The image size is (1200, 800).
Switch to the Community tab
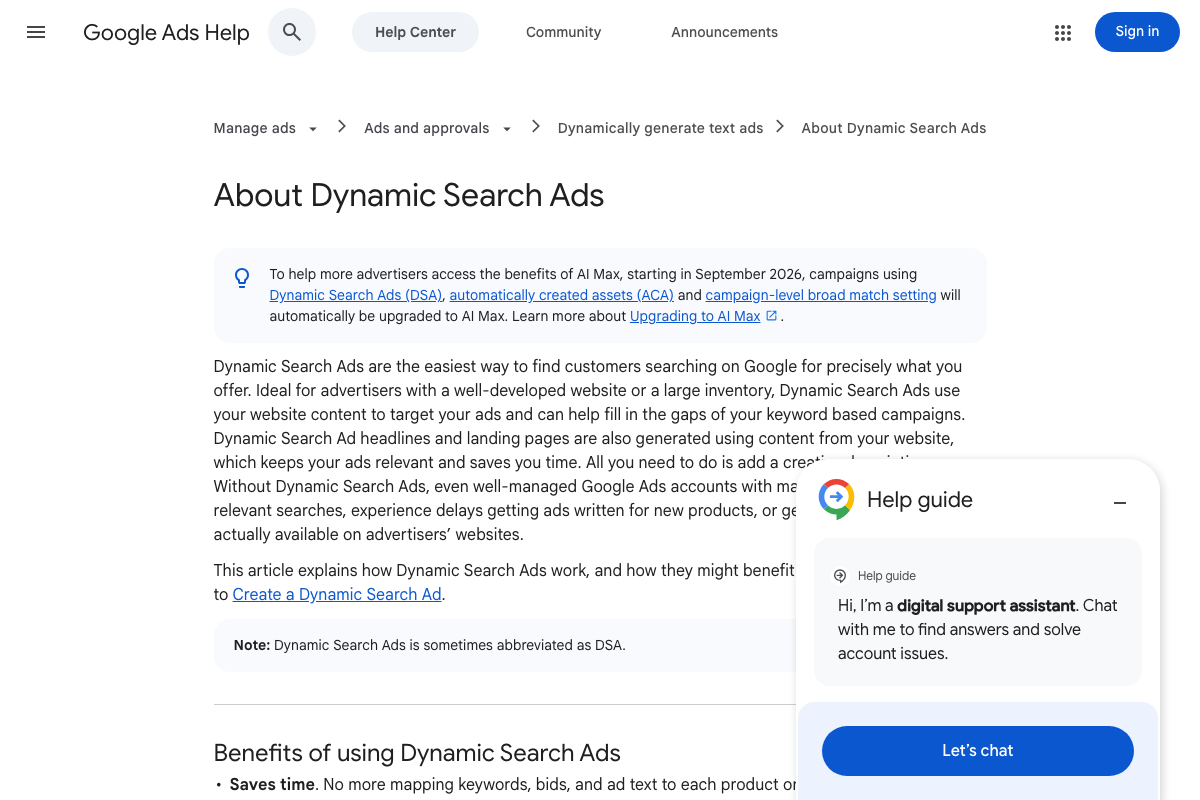tap(564, 32)
